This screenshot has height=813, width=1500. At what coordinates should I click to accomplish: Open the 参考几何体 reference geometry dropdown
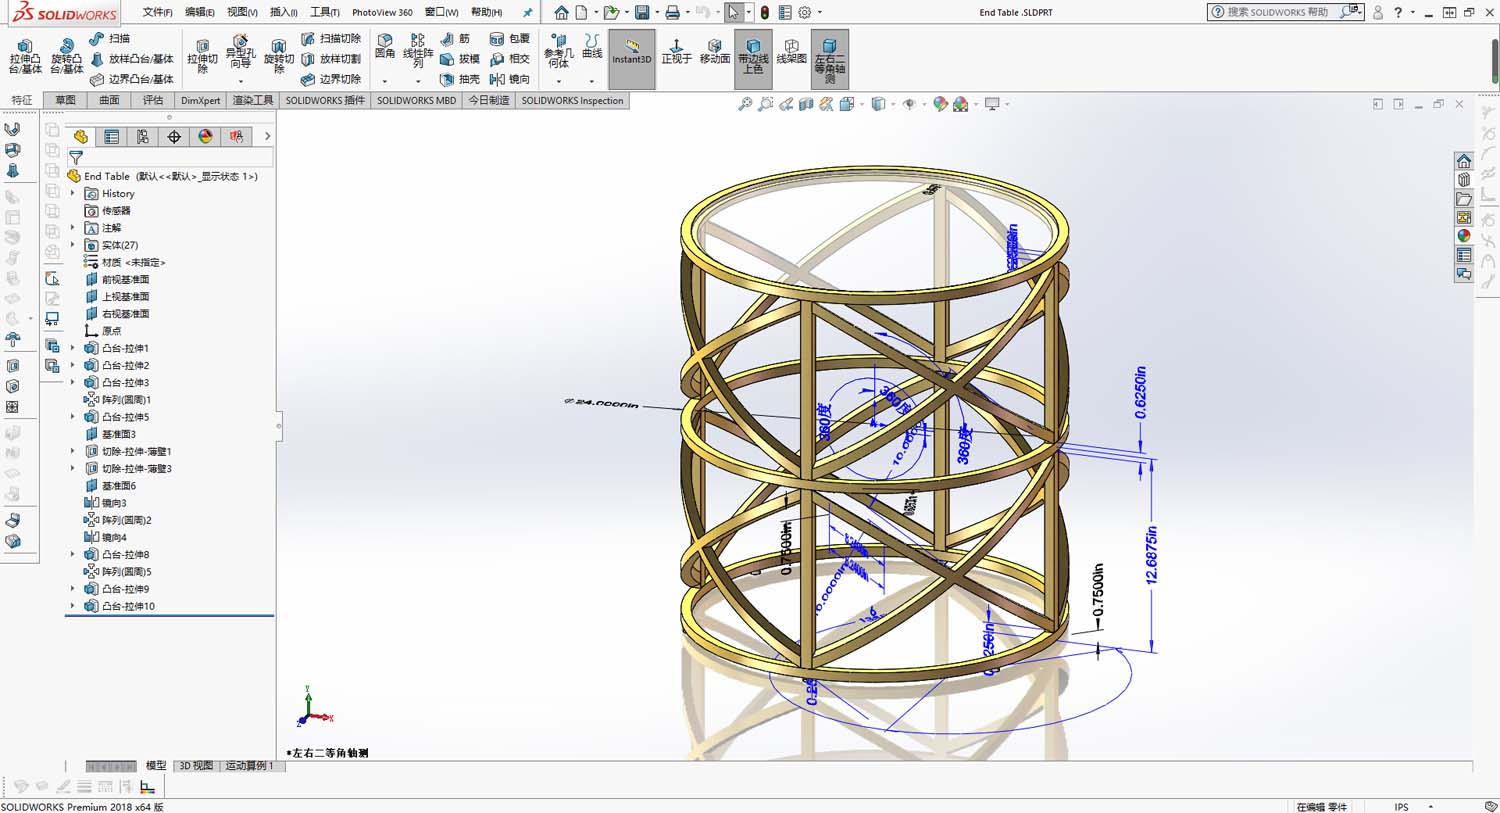pos(558,81)
